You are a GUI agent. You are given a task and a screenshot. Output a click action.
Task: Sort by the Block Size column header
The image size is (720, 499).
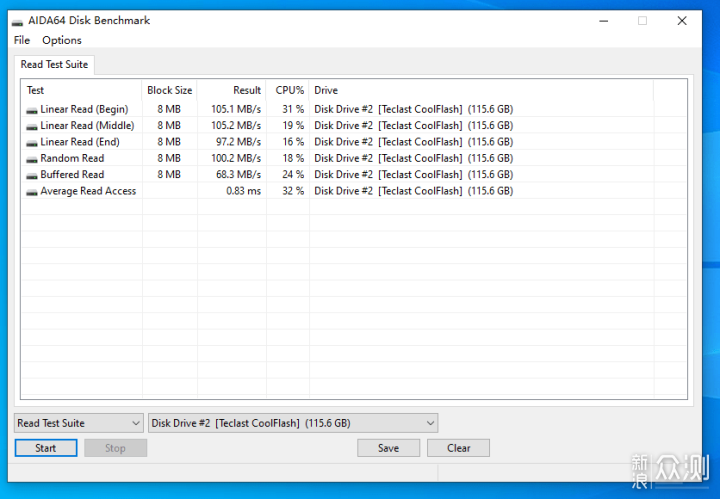[x=169, y=90]
